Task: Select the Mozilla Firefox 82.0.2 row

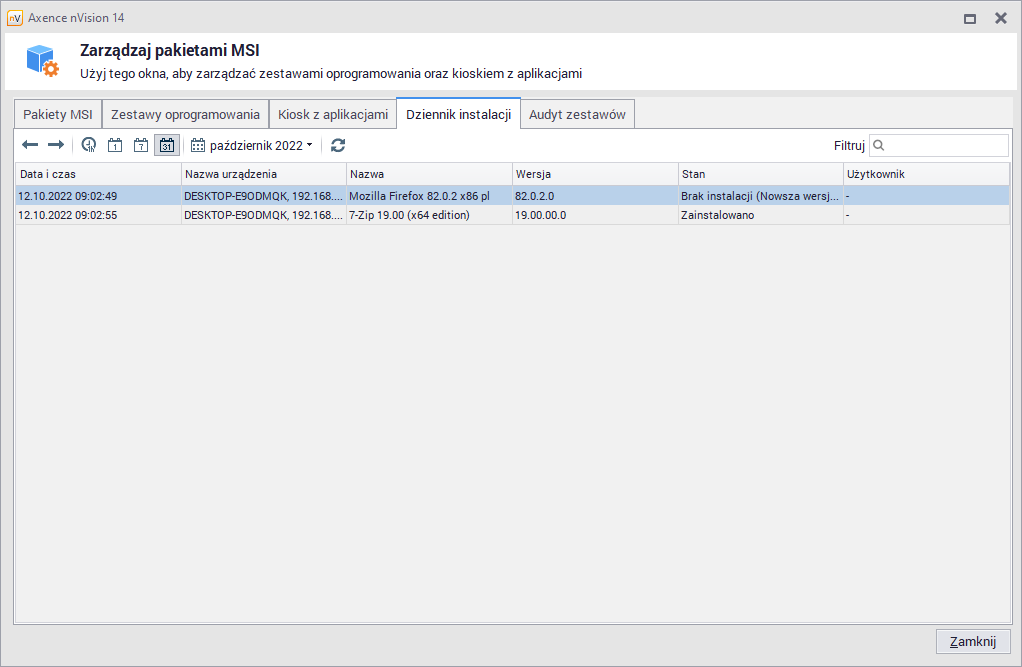Action: point(420,196)
